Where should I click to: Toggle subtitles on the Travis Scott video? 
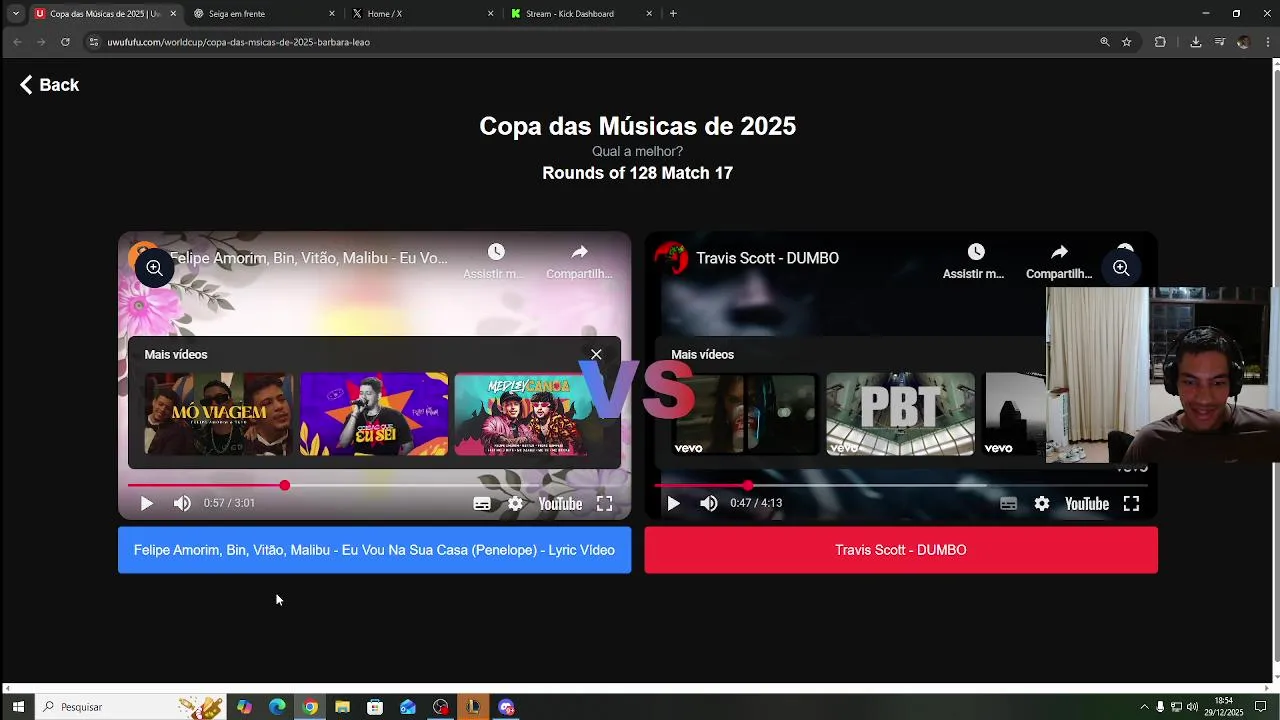click(1009, 504)
